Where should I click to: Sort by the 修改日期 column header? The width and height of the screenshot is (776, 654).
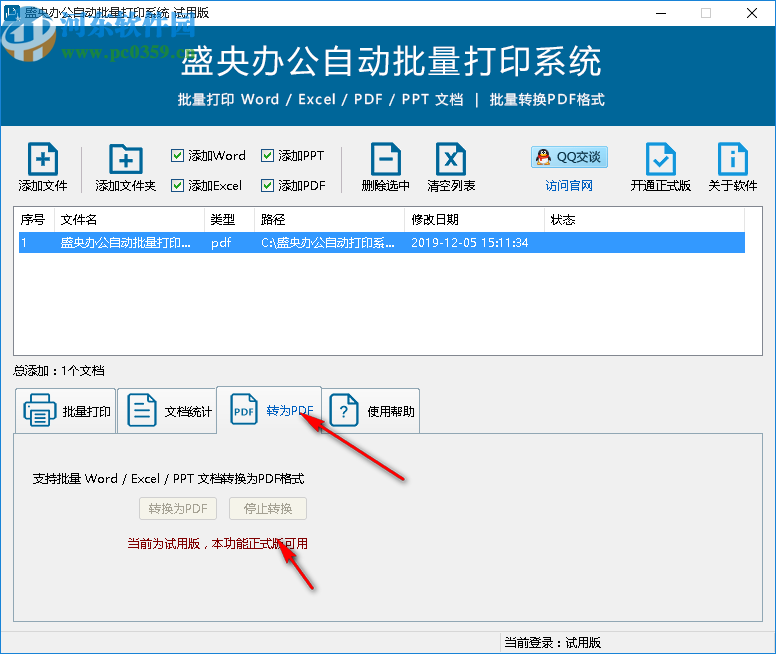pos(475,219)
